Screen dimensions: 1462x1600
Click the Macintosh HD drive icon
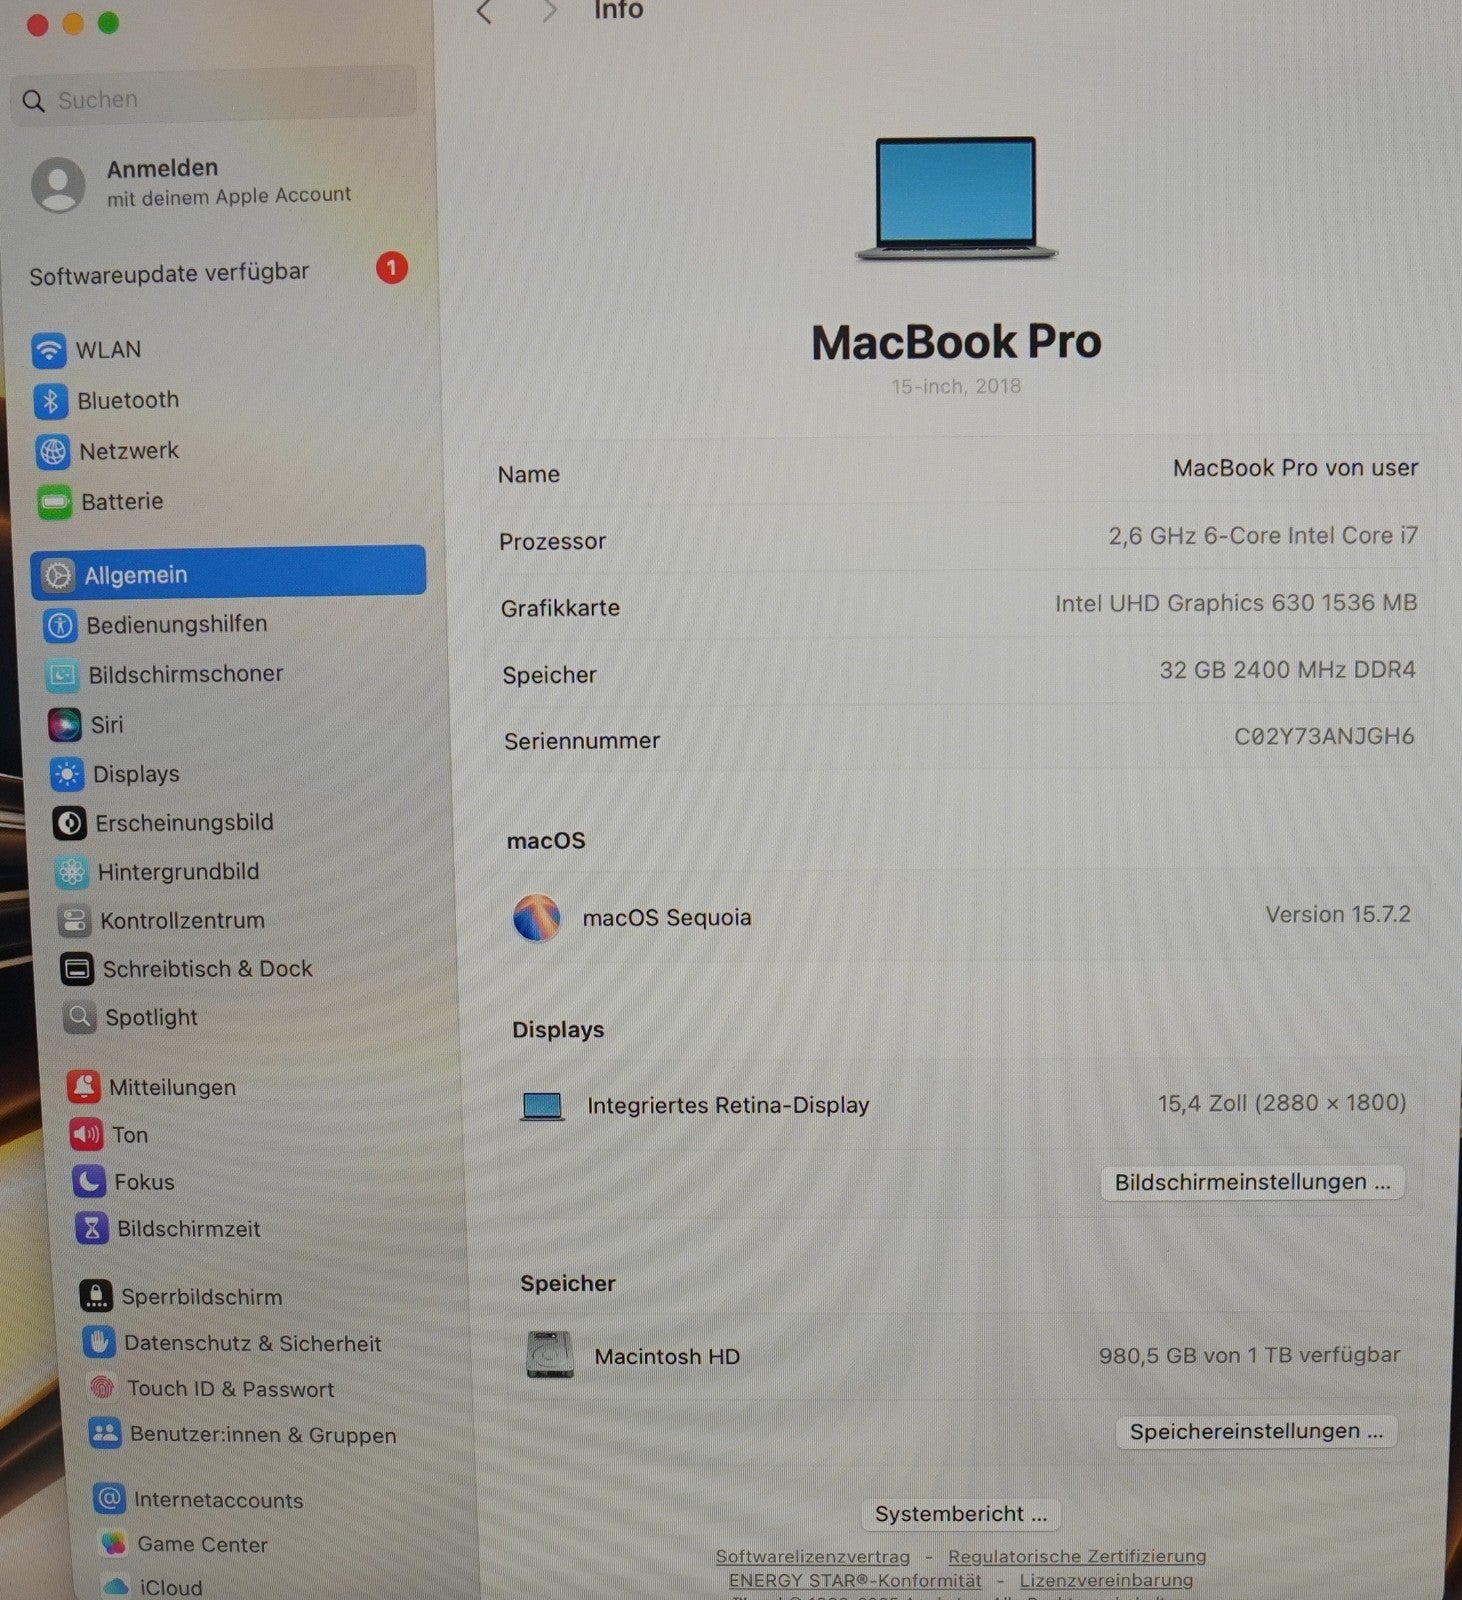(550, 1355)
